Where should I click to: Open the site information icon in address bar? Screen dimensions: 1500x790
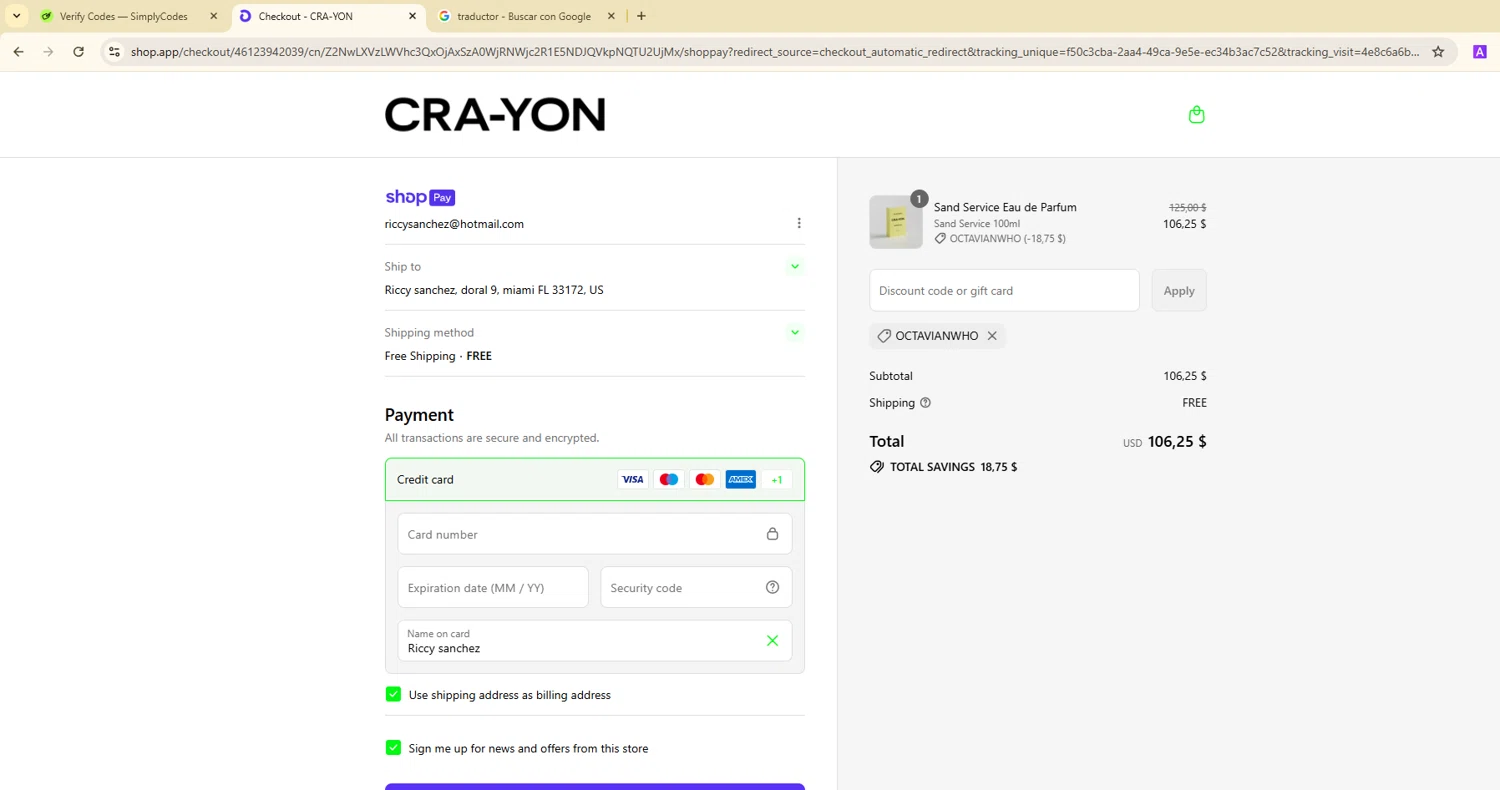pyautogui.click(x=114, y=52)
